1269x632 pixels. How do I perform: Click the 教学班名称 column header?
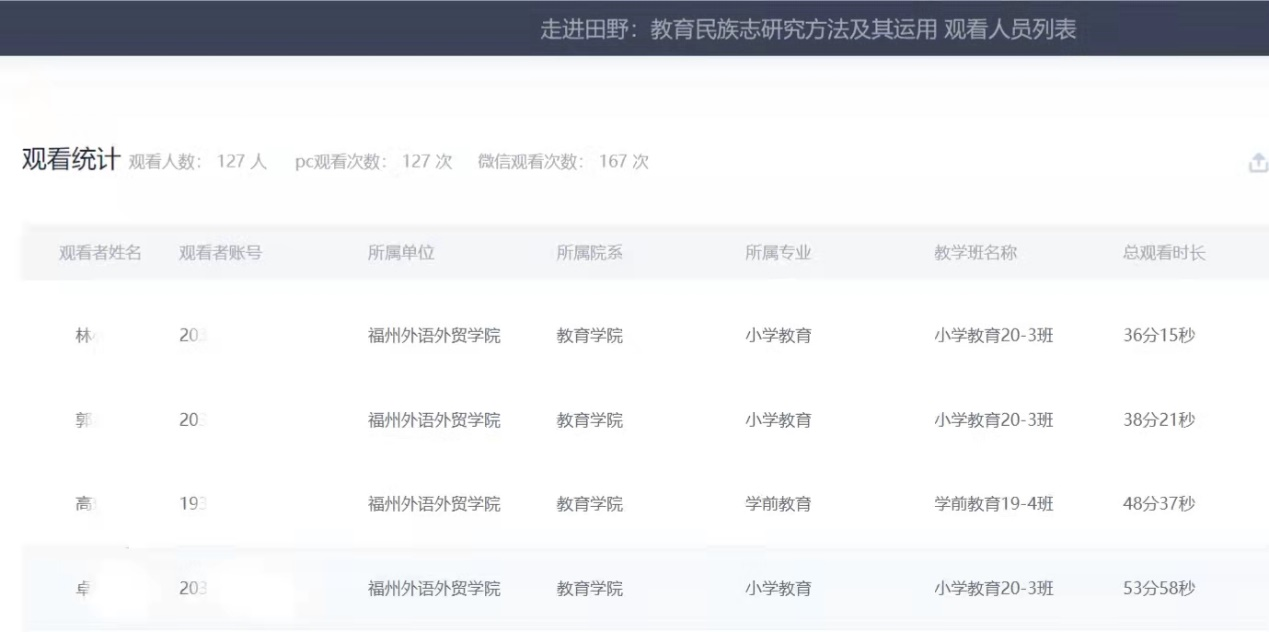click(x=975, y=253)
